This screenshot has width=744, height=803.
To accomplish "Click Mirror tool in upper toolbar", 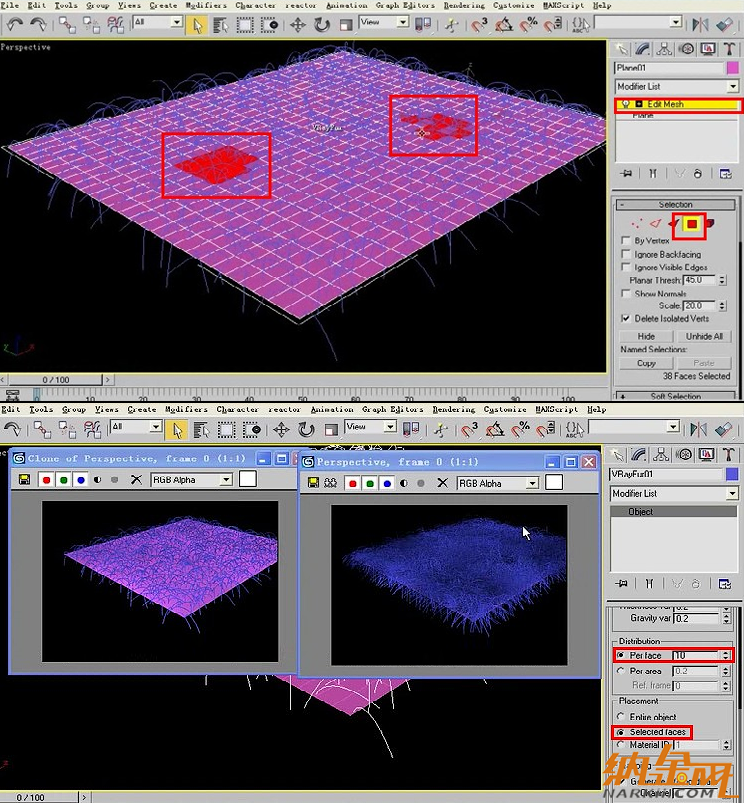I will 700,25.
